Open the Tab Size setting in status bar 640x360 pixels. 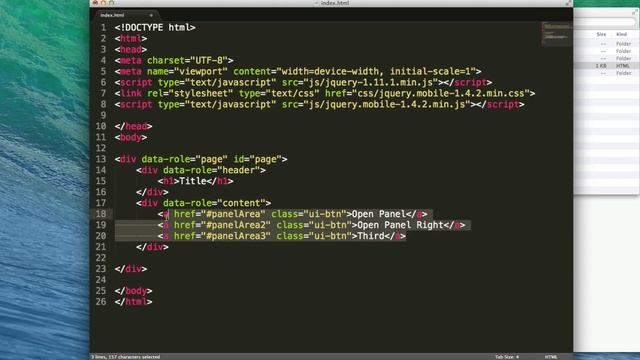507,357
